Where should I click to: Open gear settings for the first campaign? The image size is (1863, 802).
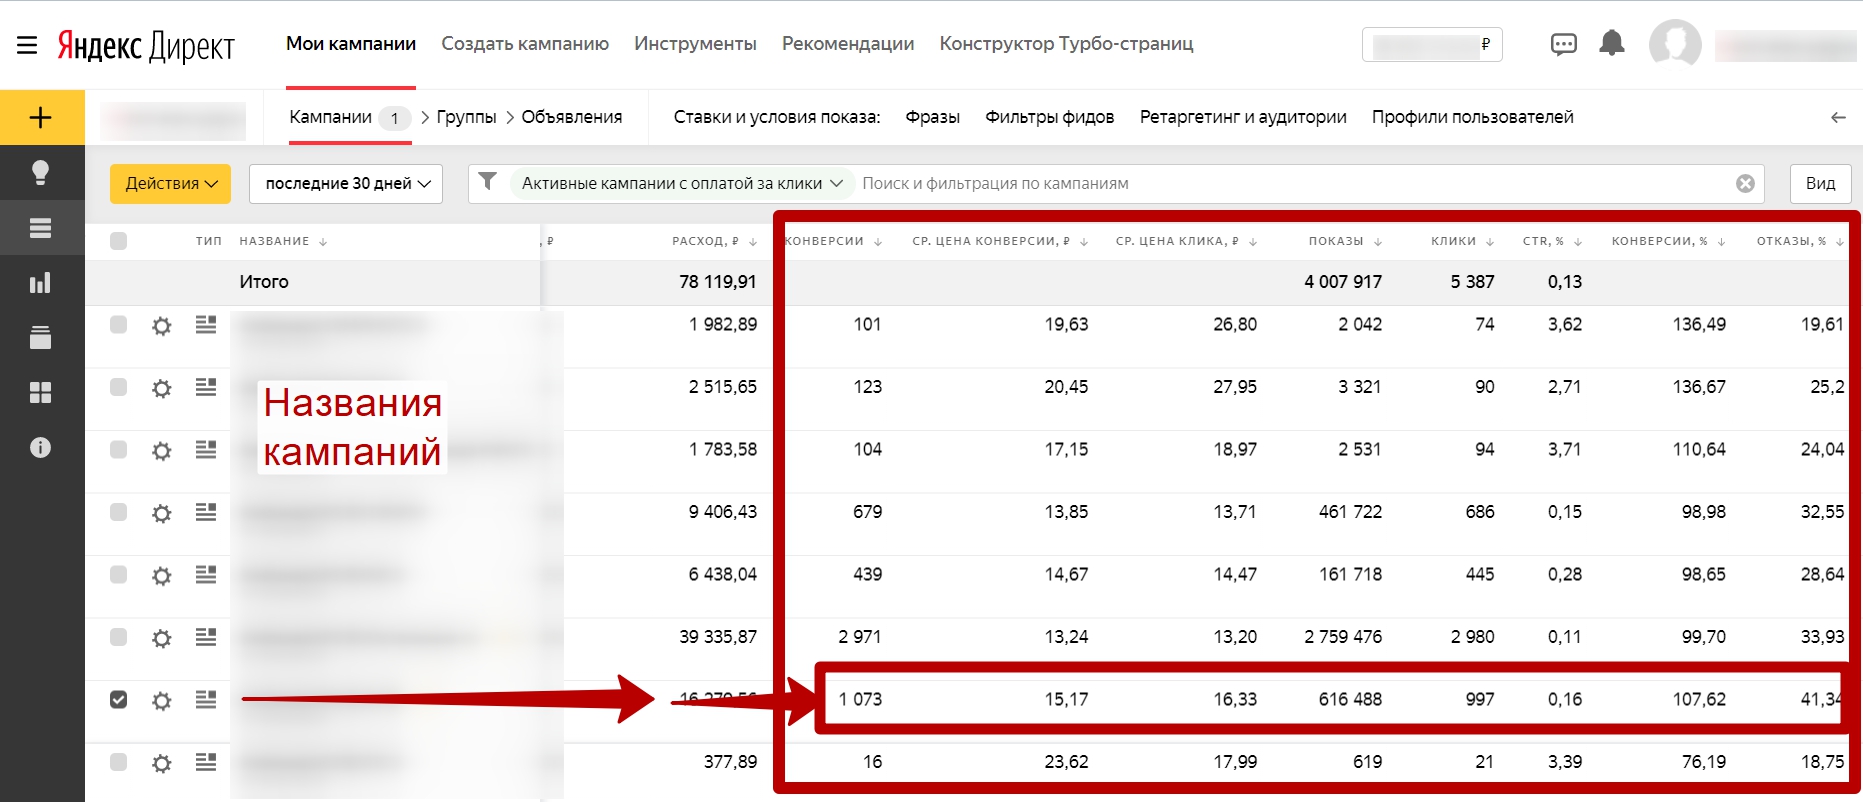tap(161, 326)
